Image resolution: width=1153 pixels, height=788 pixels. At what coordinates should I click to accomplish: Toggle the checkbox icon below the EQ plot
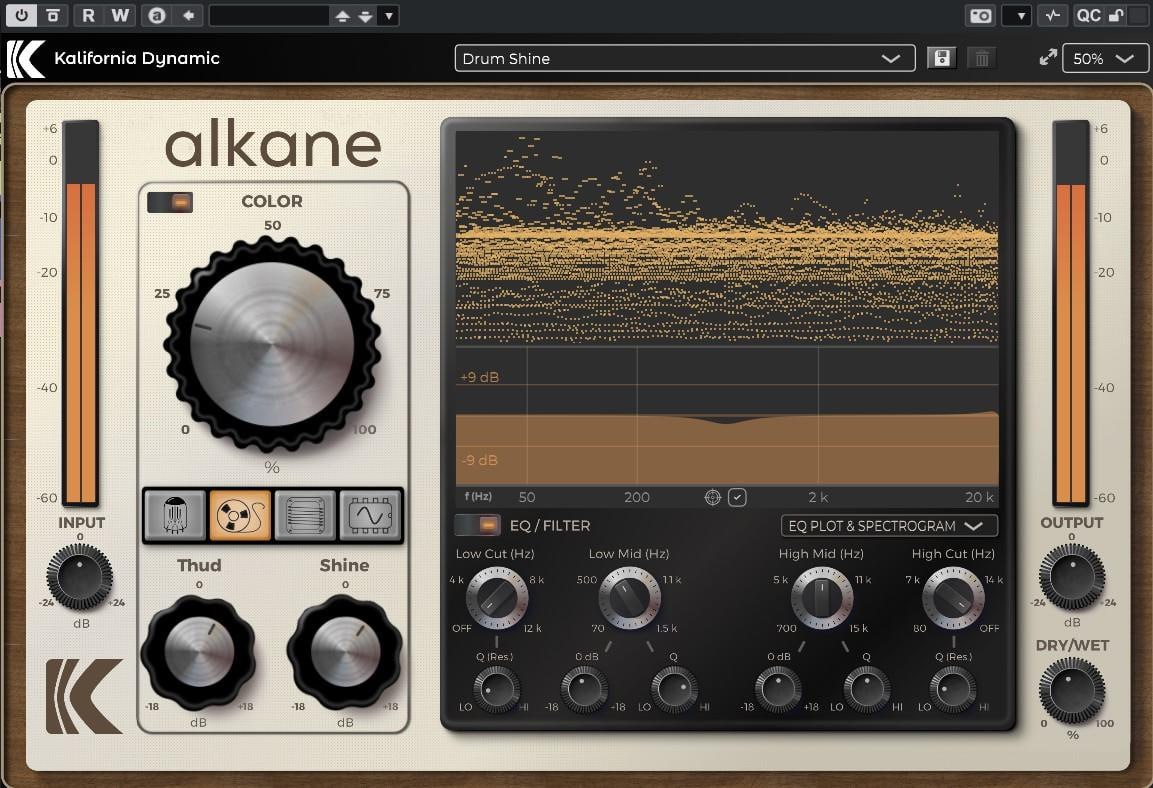point(738,498)
